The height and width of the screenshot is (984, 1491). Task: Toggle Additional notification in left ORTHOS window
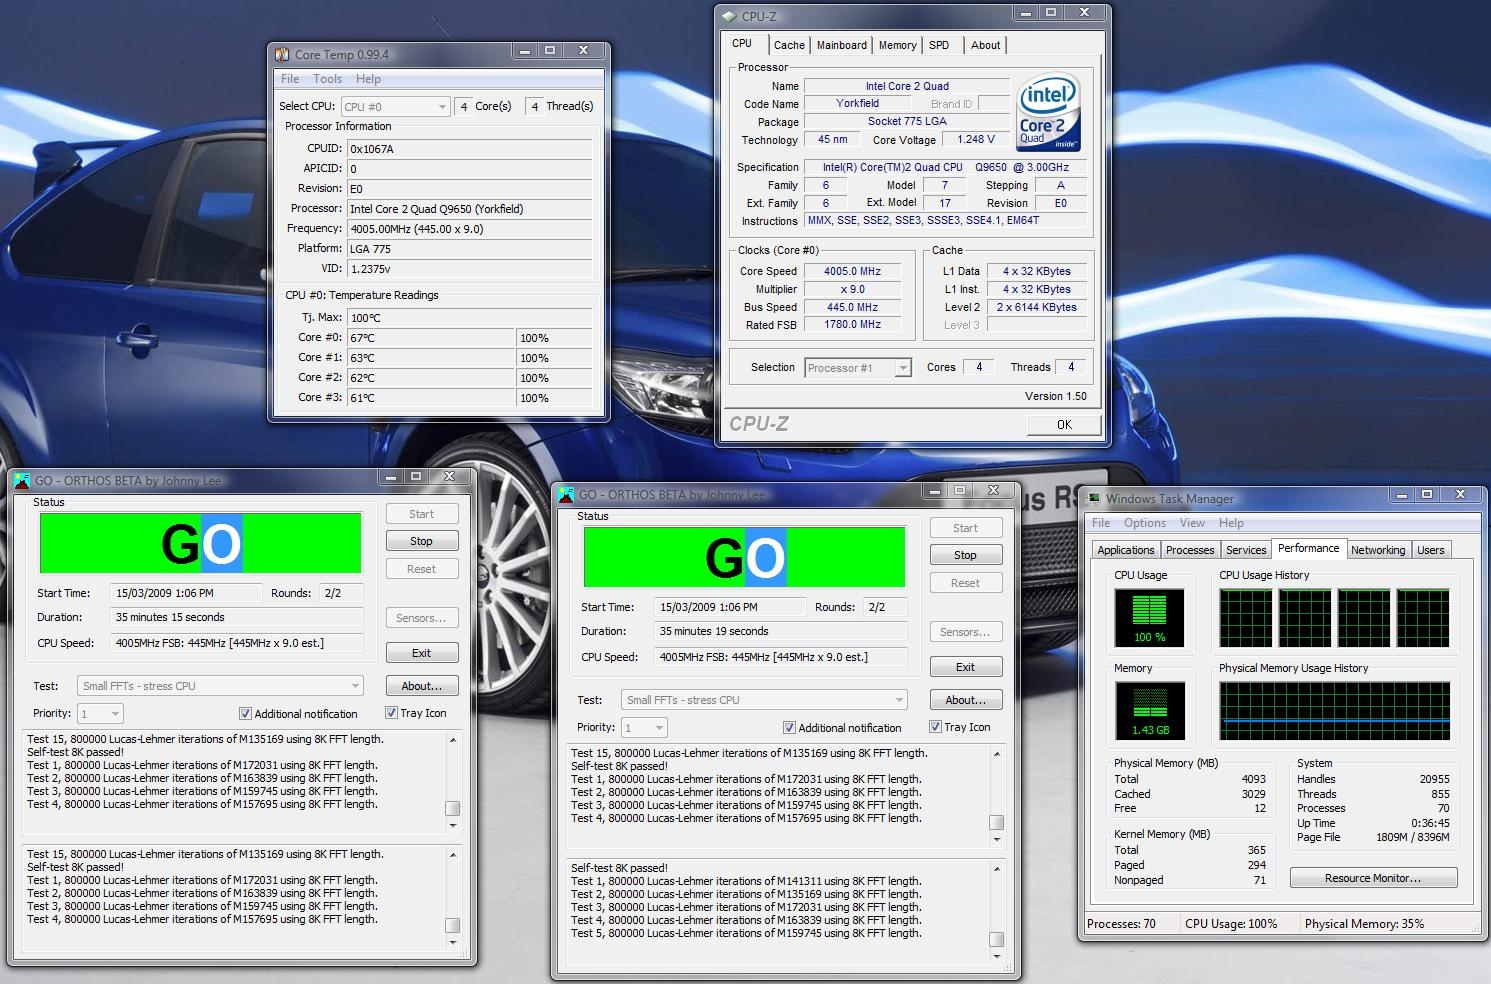(245, 714)
